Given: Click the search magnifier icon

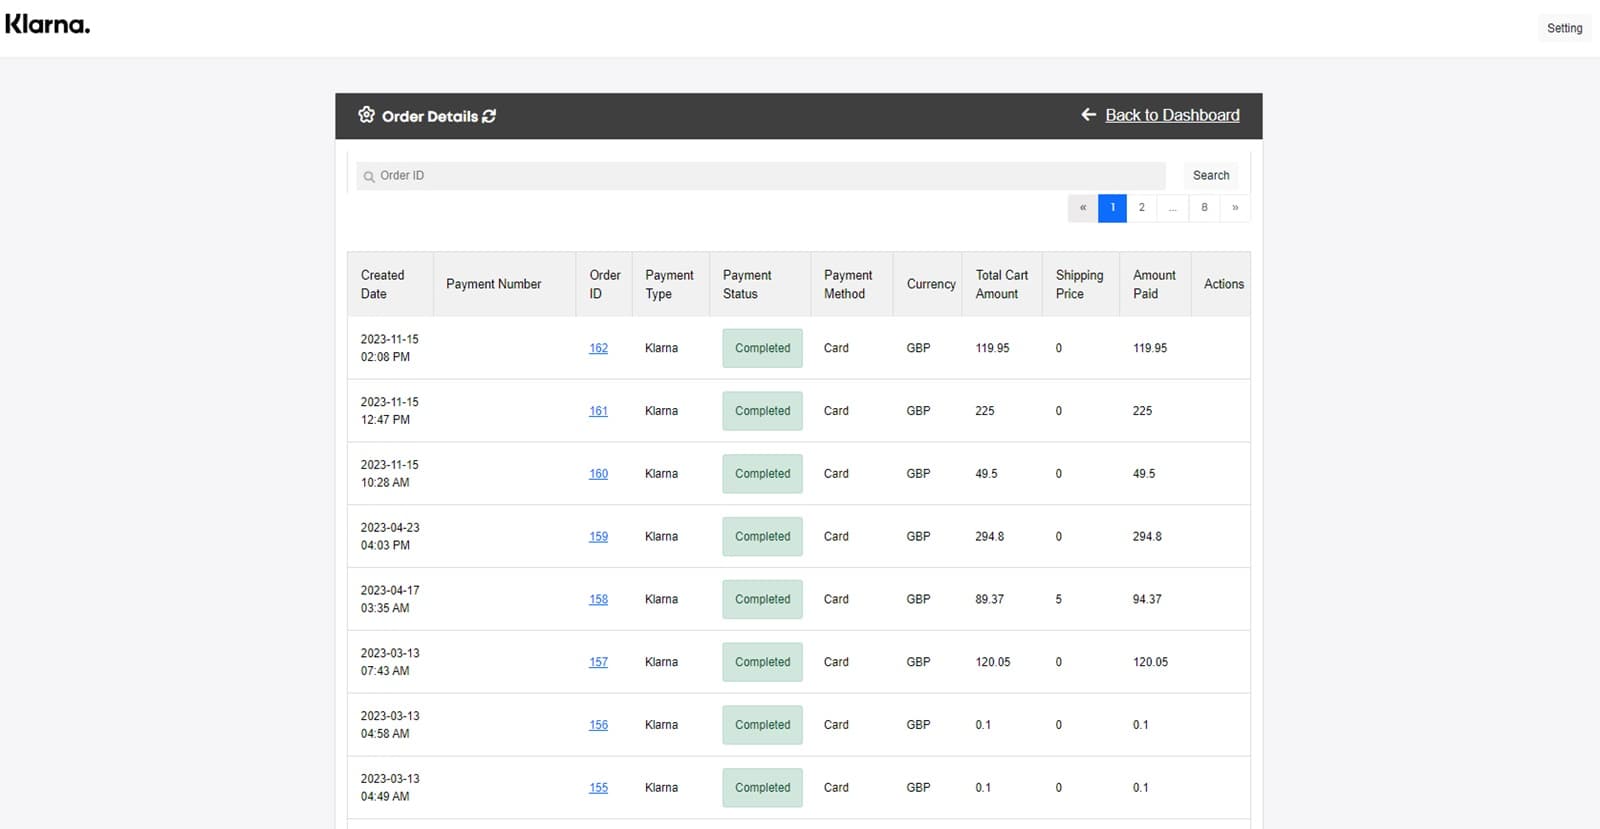Looking at the screenshot, I should [x=369, y=176].
